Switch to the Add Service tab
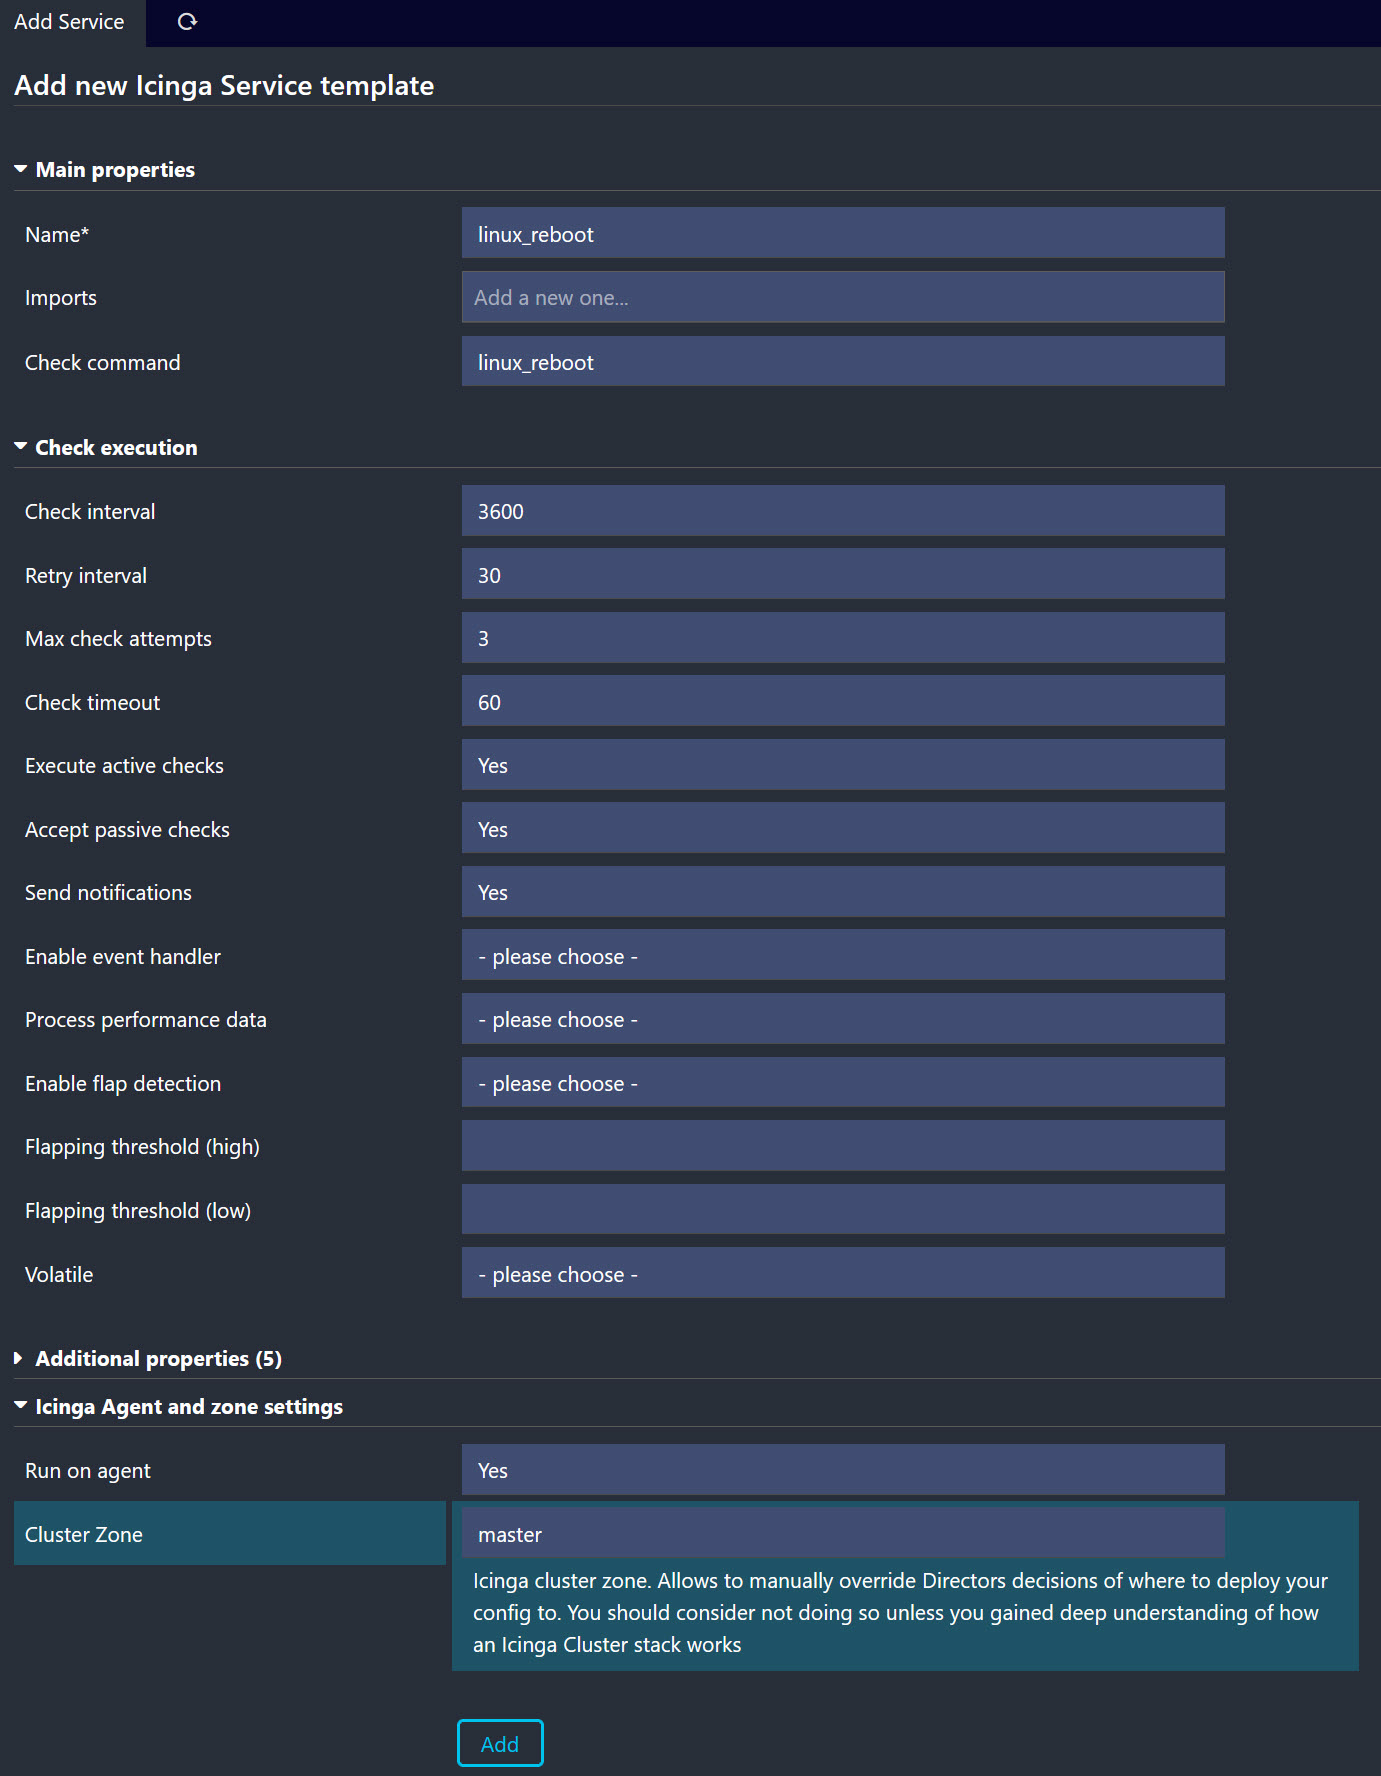 (70, 22)
